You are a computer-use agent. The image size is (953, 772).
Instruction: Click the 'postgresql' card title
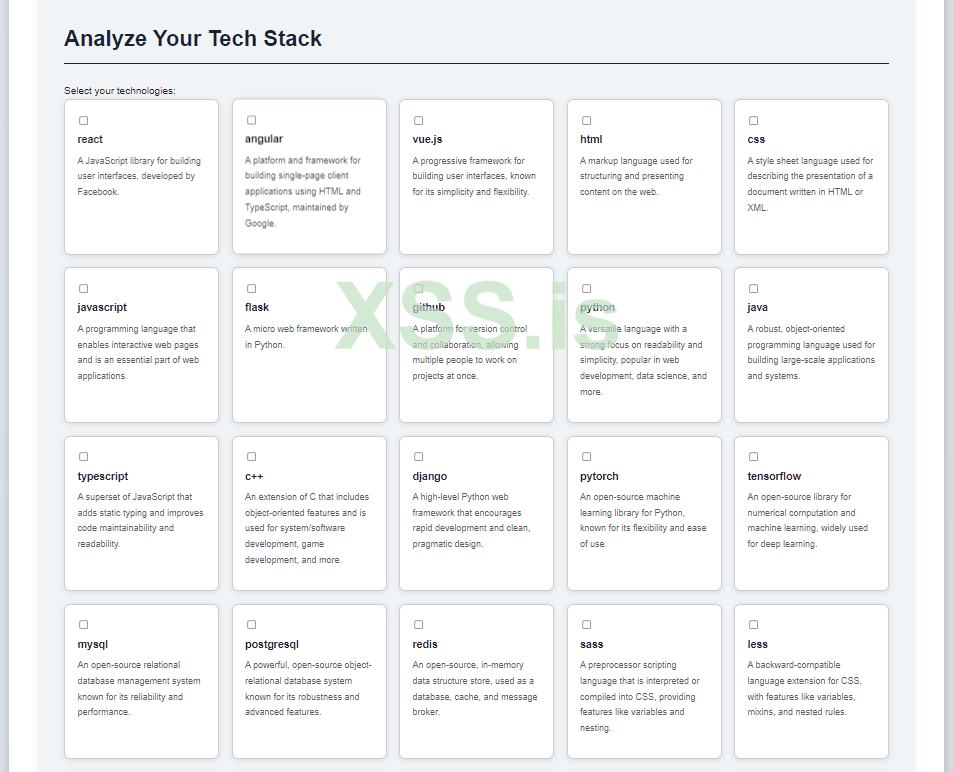tap(272, 644)
